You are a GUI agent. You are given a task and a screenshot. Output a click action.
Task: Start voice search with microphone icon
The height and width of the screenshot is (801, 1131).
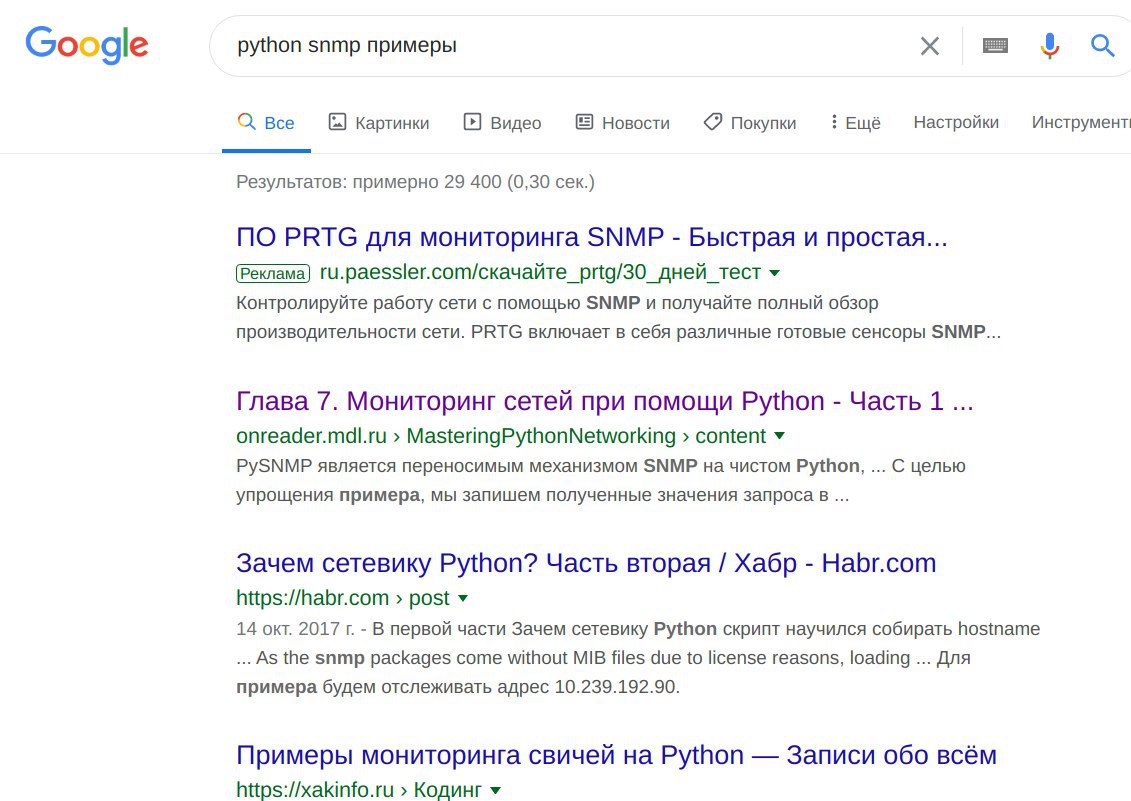[x=1049, y=46]
